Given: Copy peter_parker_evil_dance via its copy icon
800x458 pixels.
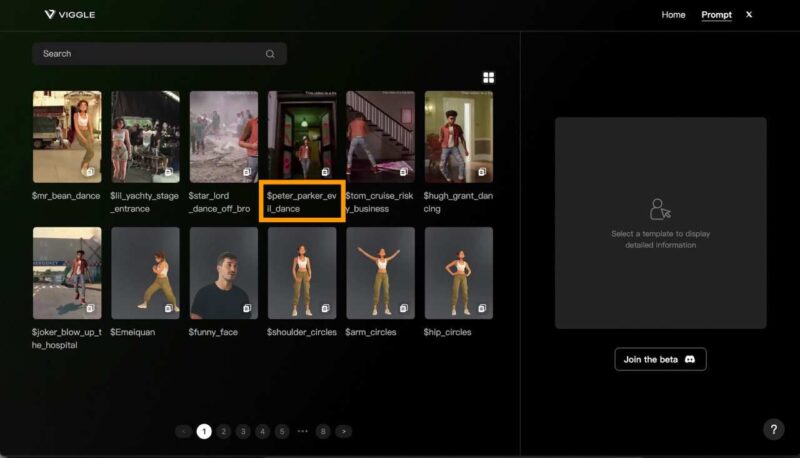Looking at the screenshot, I should [326, 172].
